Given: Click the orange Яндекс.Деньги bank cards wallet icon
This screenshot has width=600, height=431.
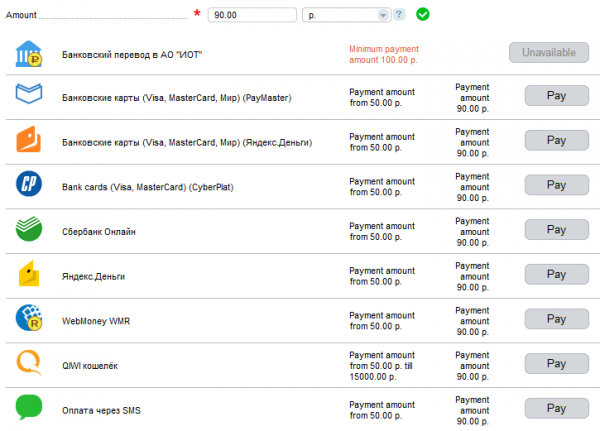Looking at the screenshot, I should [x=28, y=141].
